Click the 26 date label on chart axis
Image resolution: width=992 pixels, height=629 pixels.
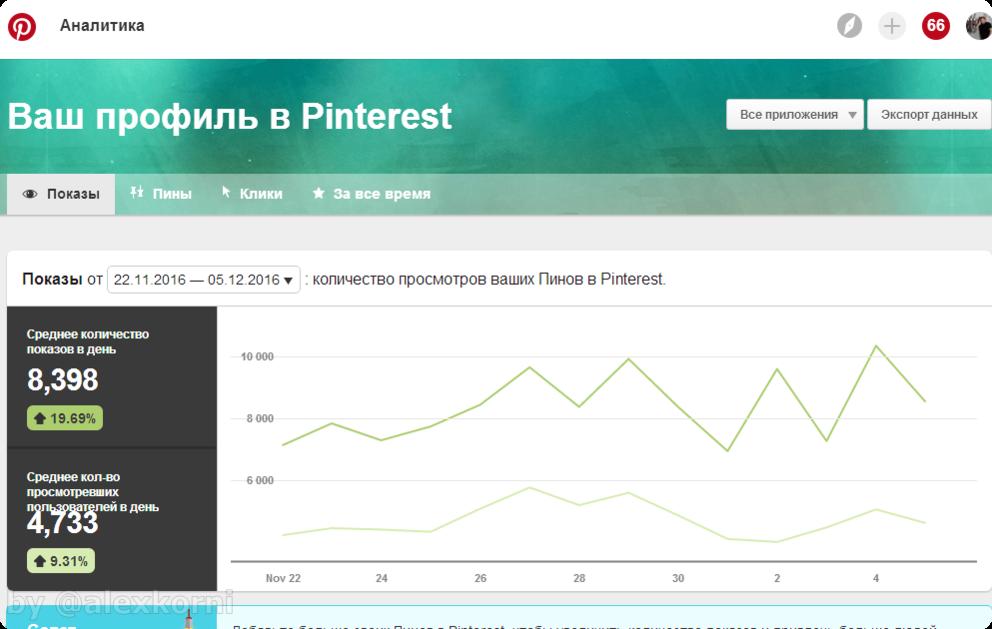click(480, 578)
